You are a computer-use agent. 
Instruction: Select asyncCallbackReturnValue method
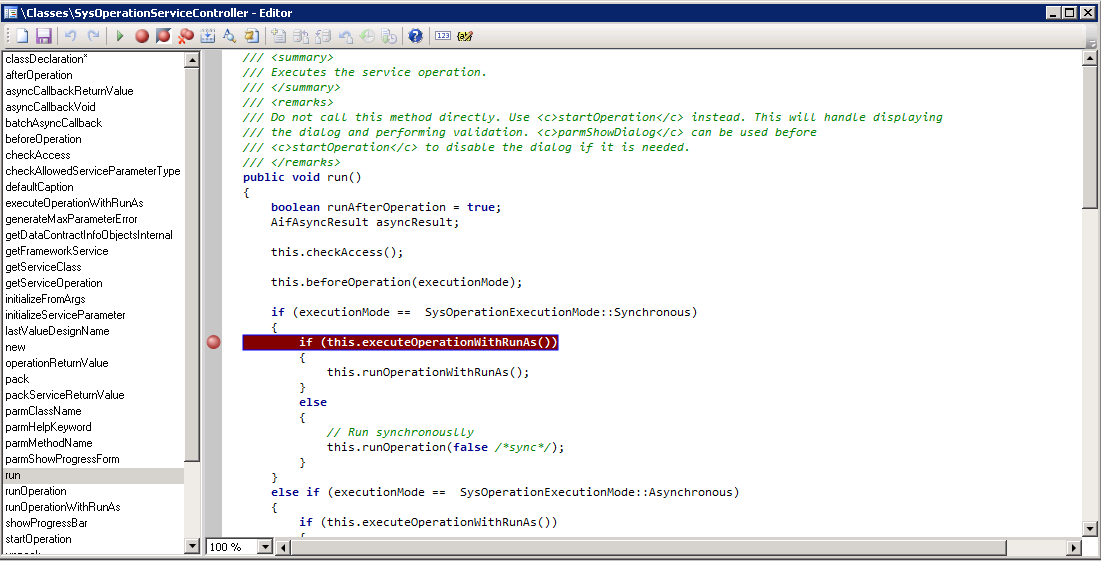[69, 91]
